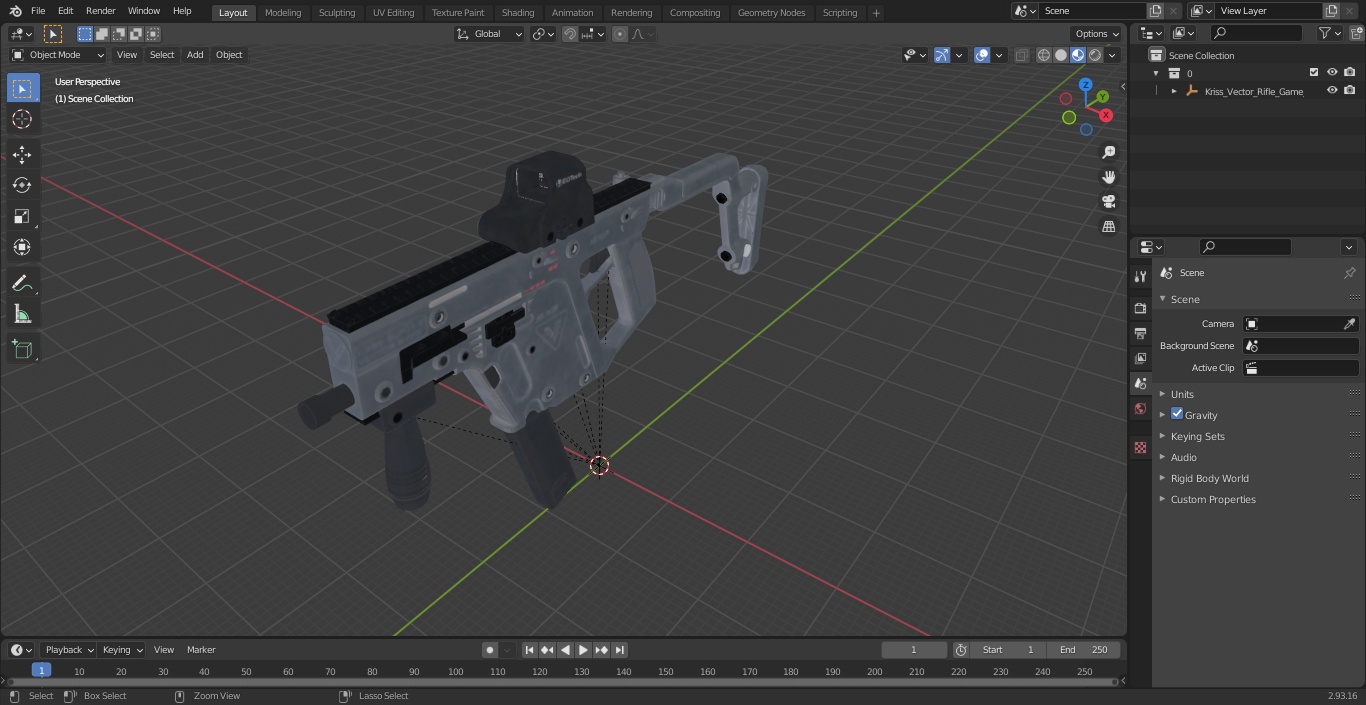
Task: Open Global transform orientation dropdown
Action: (x=490, y=34)
